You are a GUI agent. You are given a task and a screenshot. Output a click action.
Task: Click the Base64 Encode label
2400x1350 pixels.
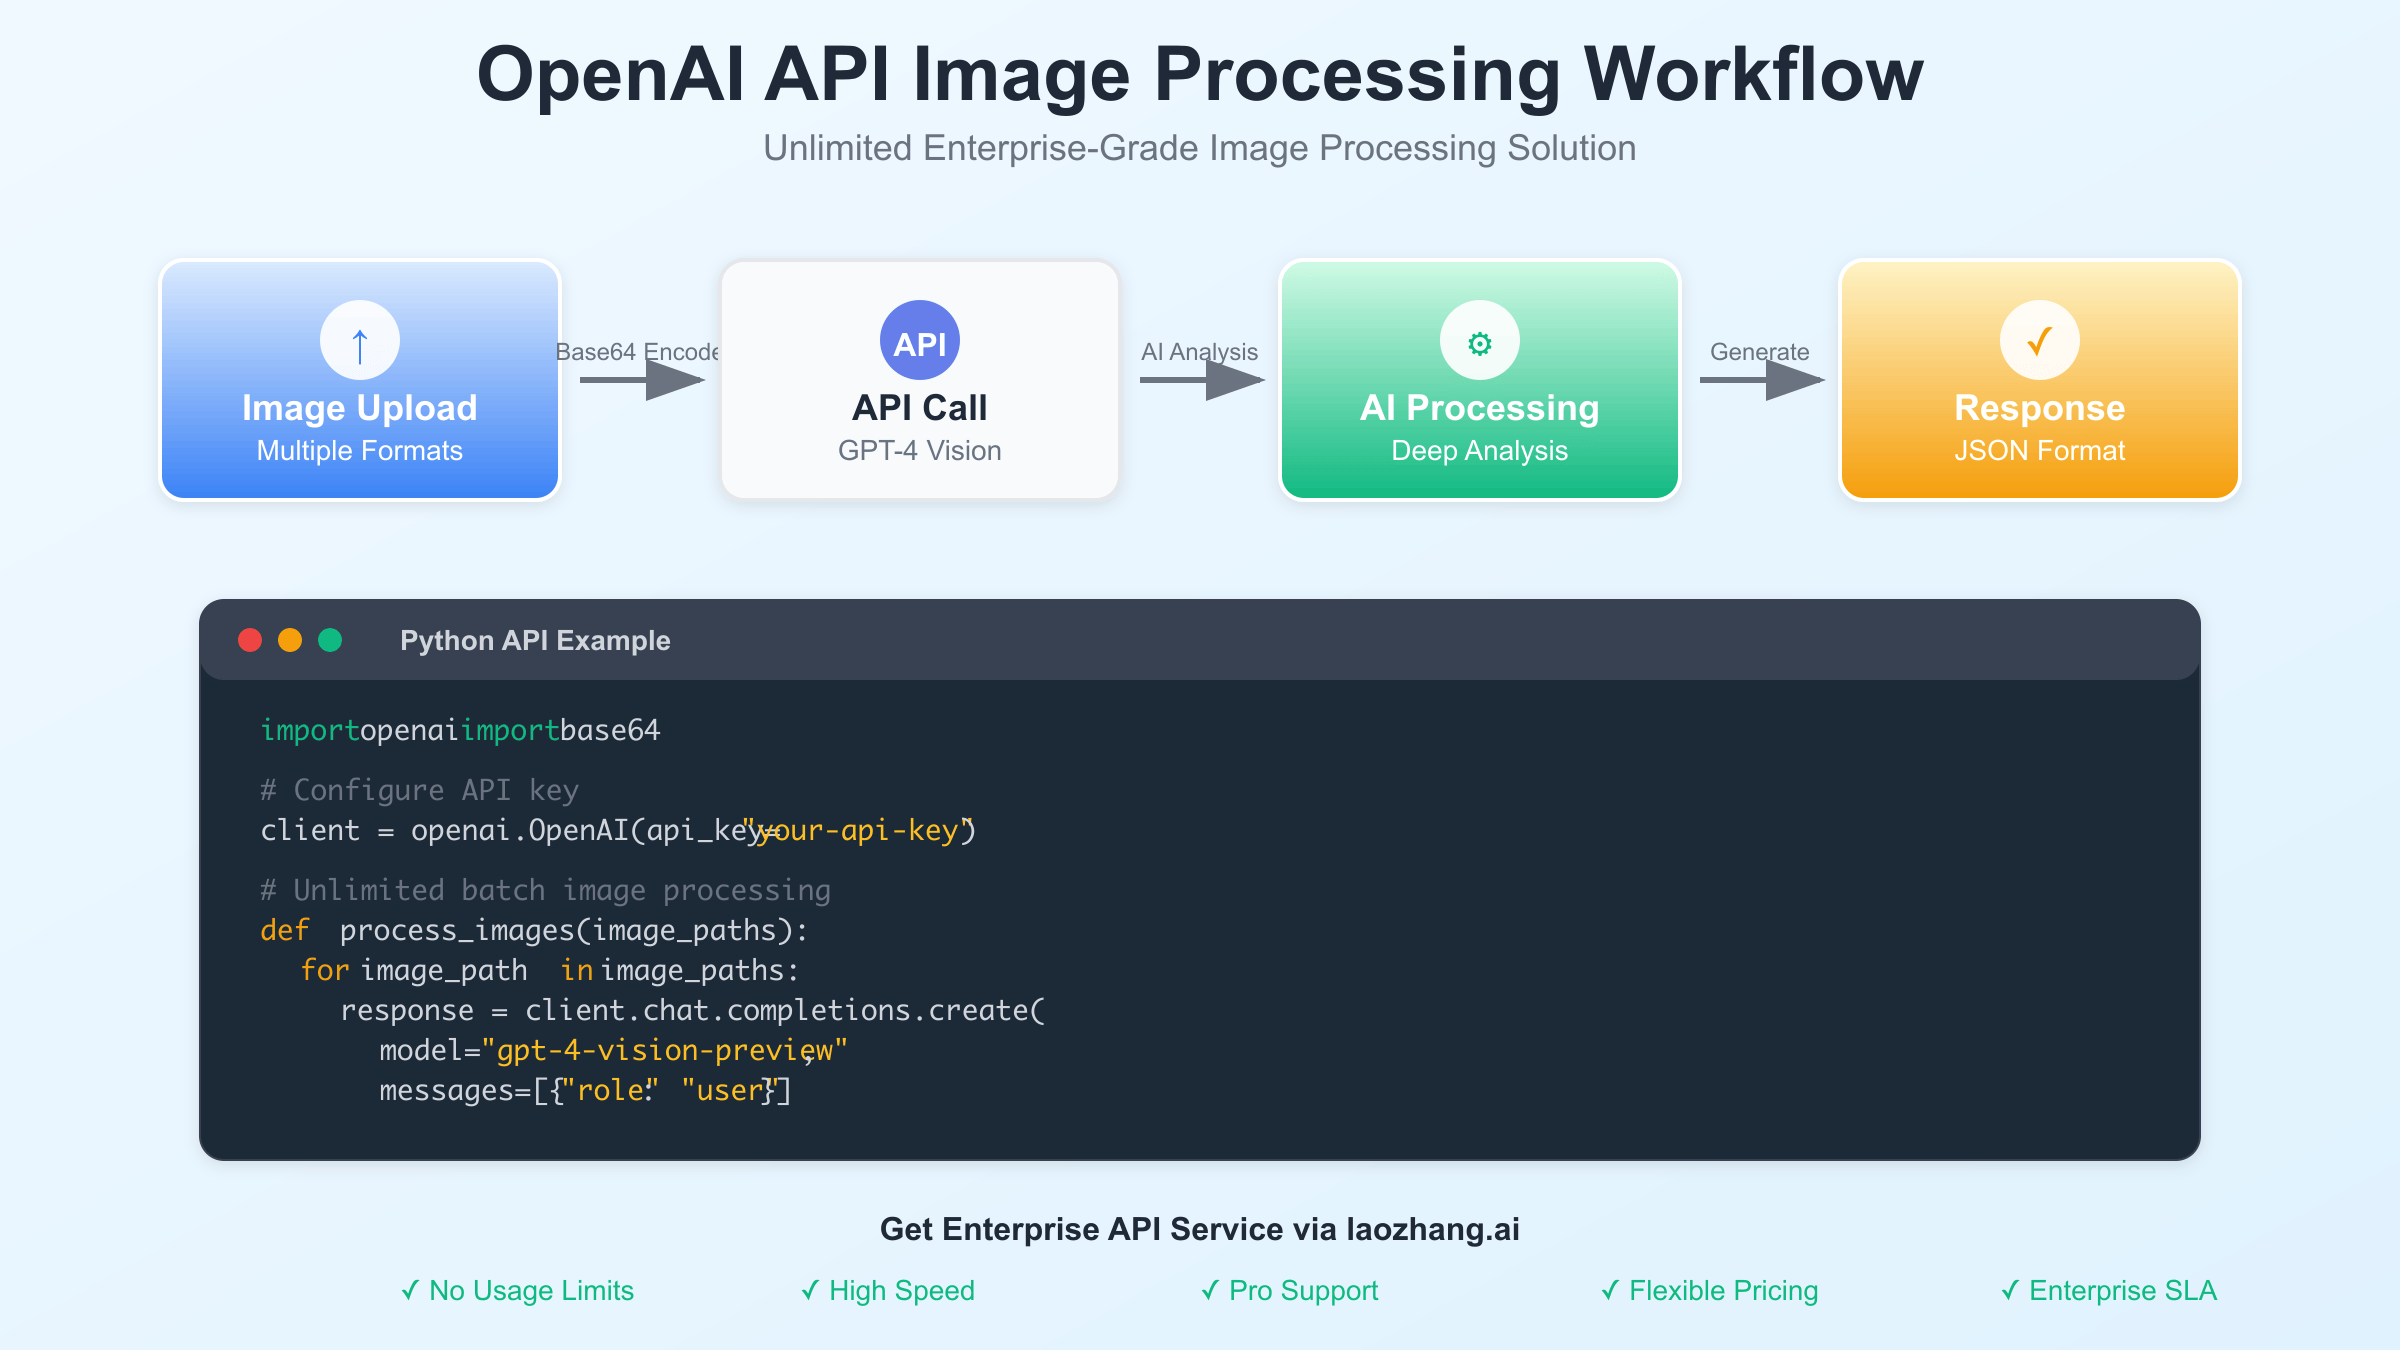pyautogui.click(x=638, y=352)
